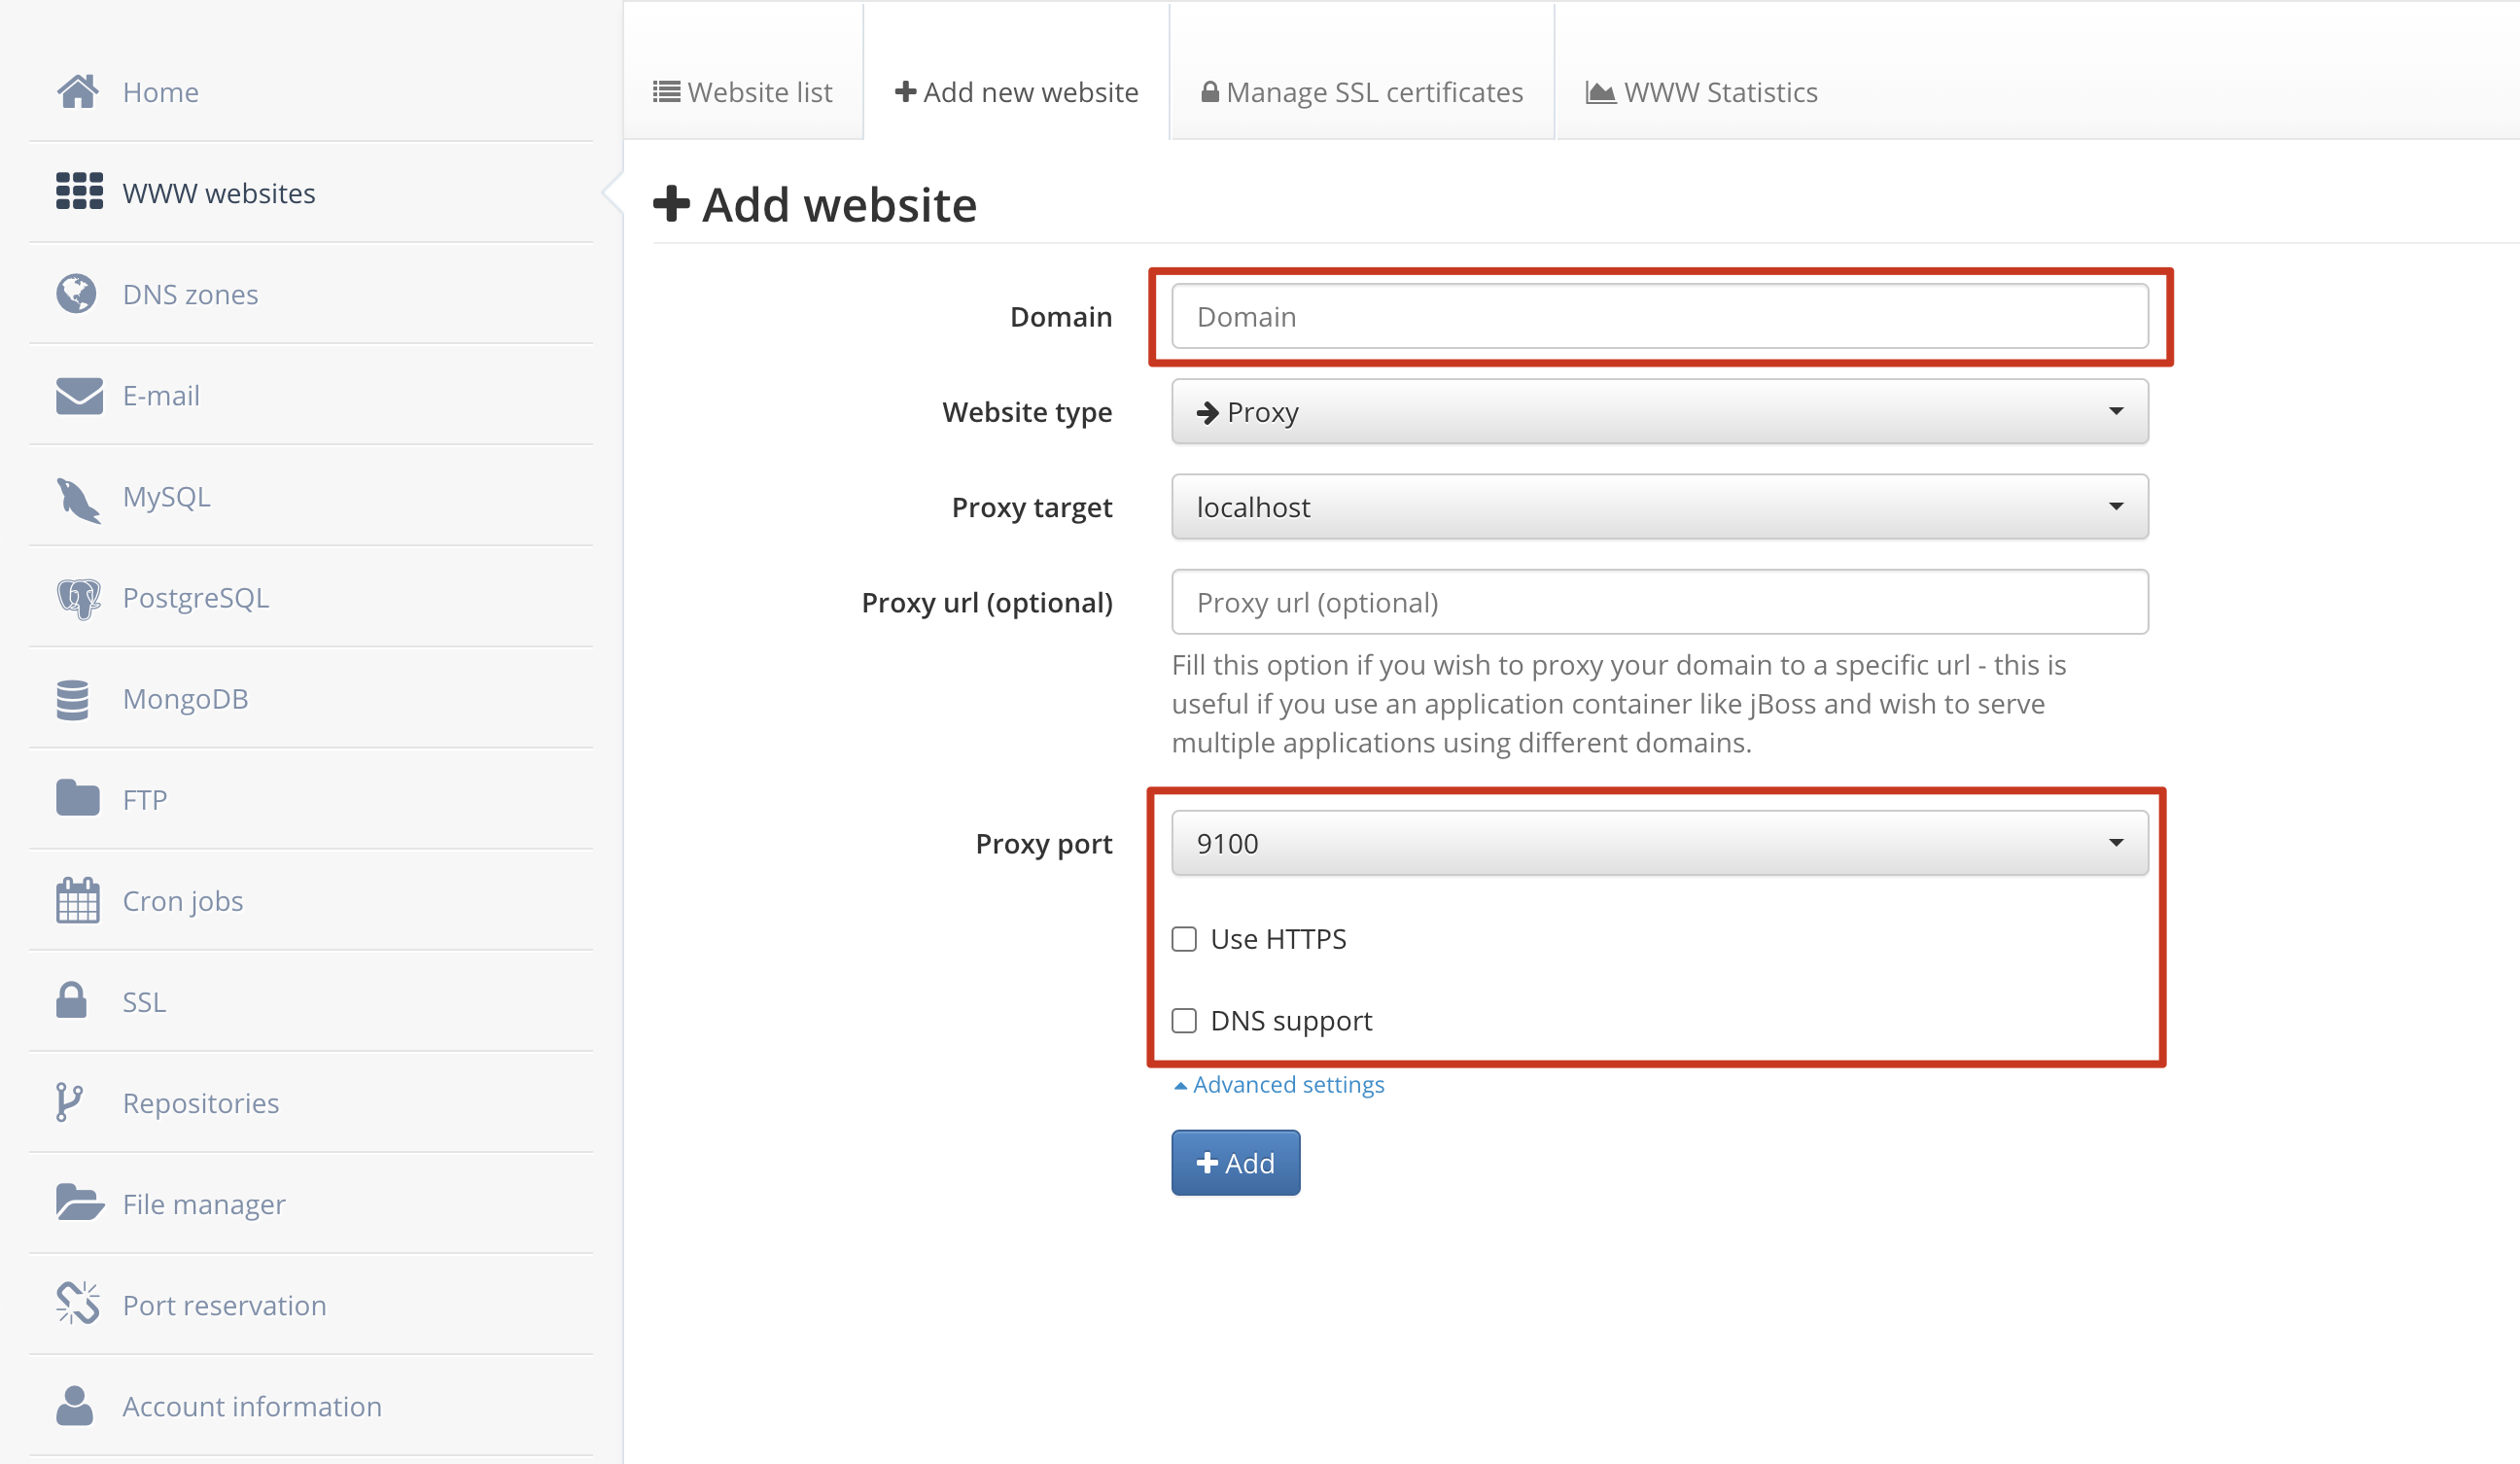The image size is (2520, 1464).
Task: Open the Proxy port 9100 dropdown
Action: click(1659, 843)
